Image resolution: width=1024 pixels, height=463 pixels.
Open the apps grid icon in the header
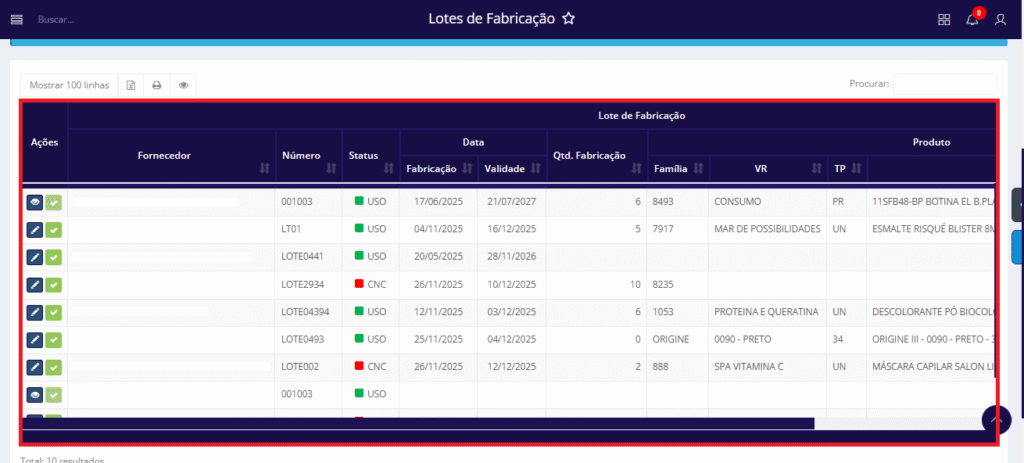(x=944, y=20)
